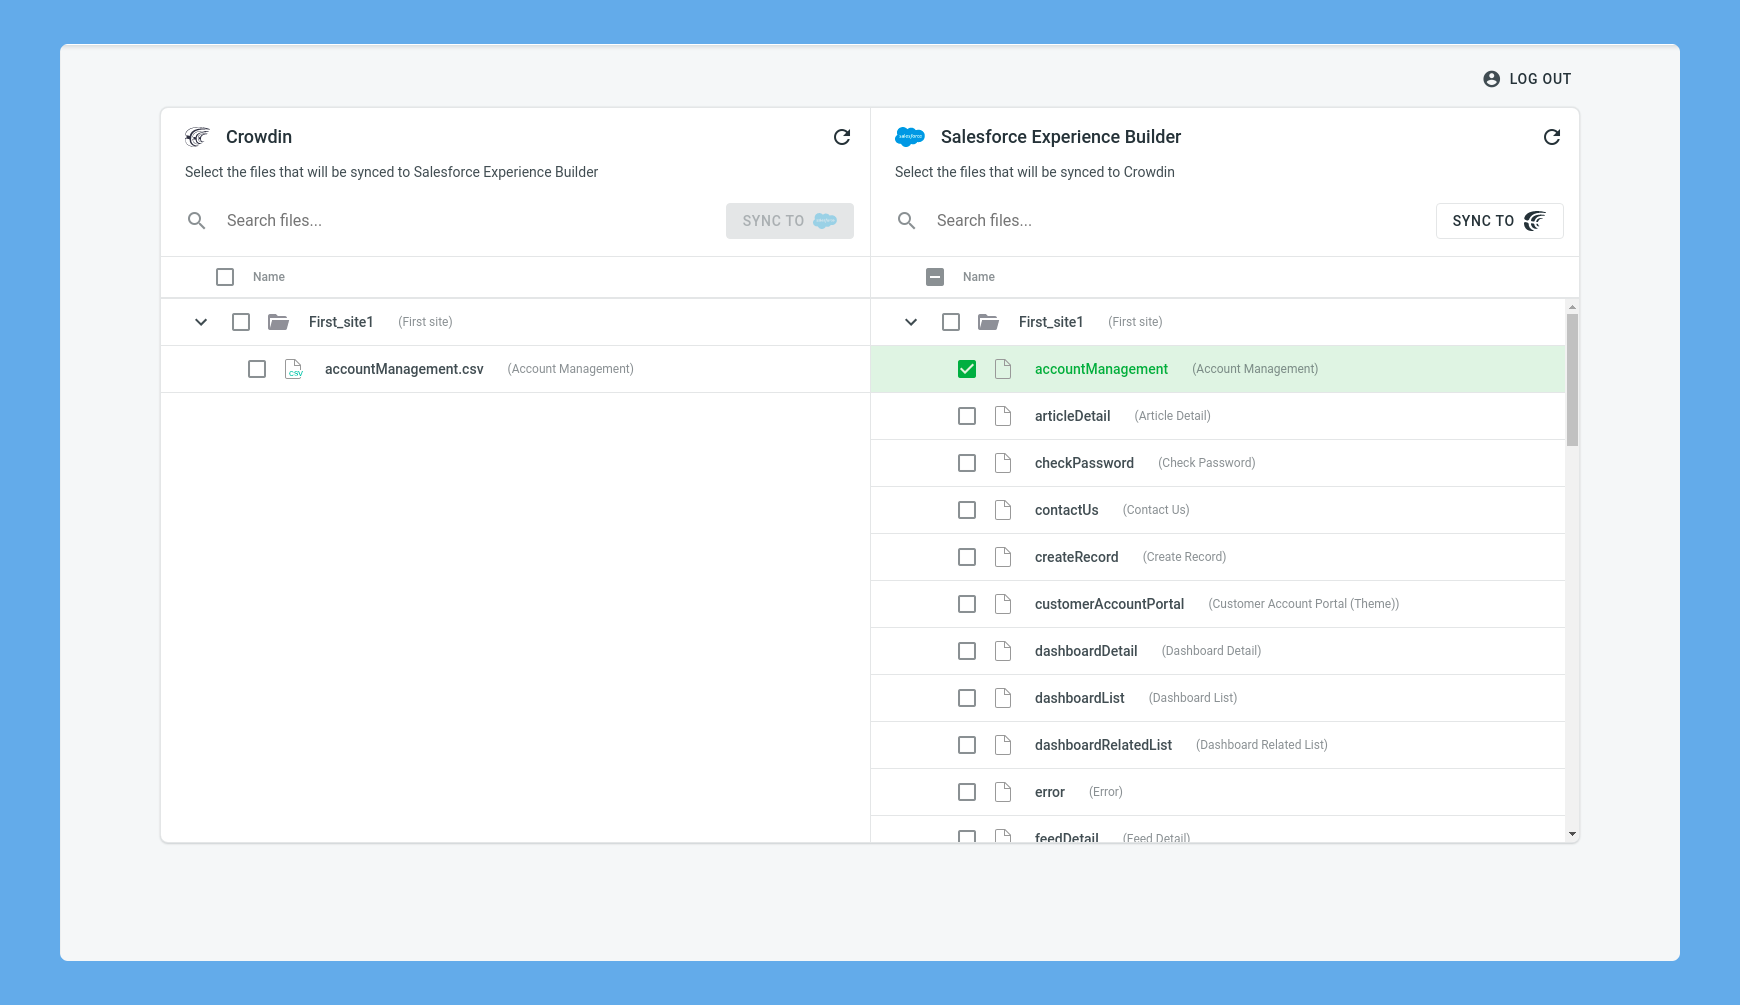Click Salesforce panel search magnifier icon
Image resolution: width=1740 pixels, height=1005 pixels.
coord(907,221)
